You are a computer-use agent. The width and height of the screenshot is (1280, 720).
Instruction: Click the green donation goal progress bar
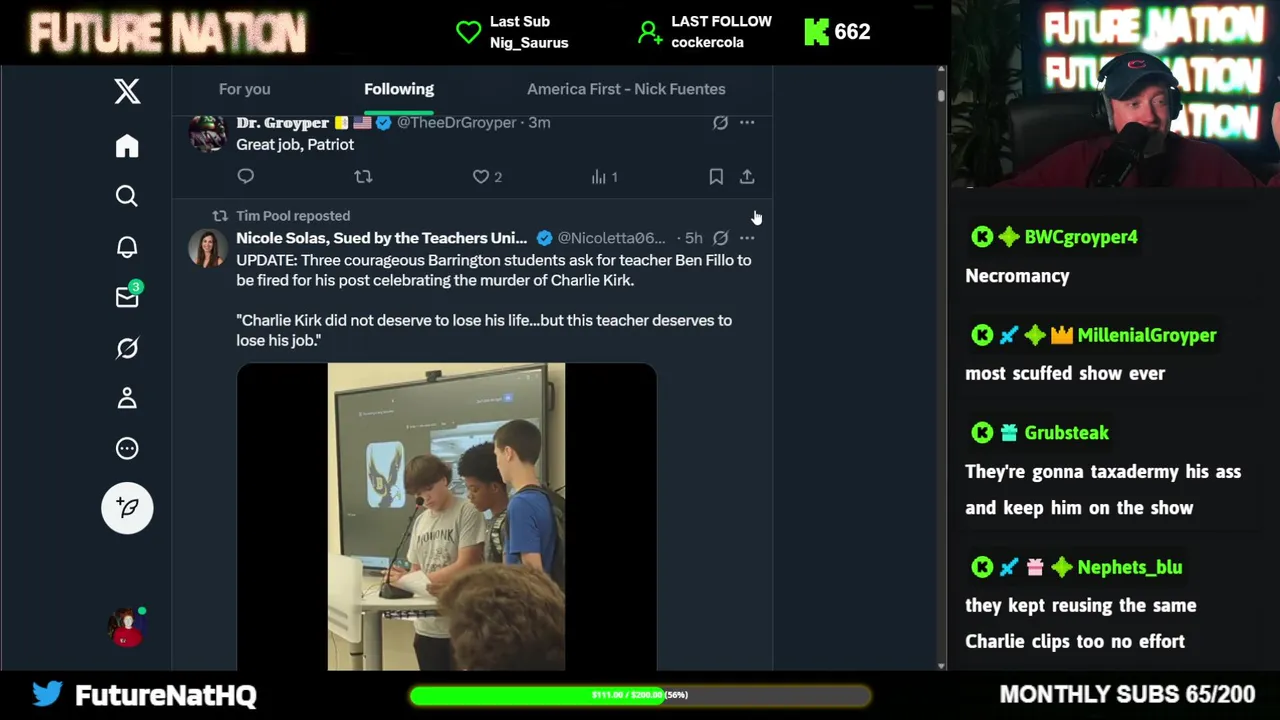click(640, 695)
